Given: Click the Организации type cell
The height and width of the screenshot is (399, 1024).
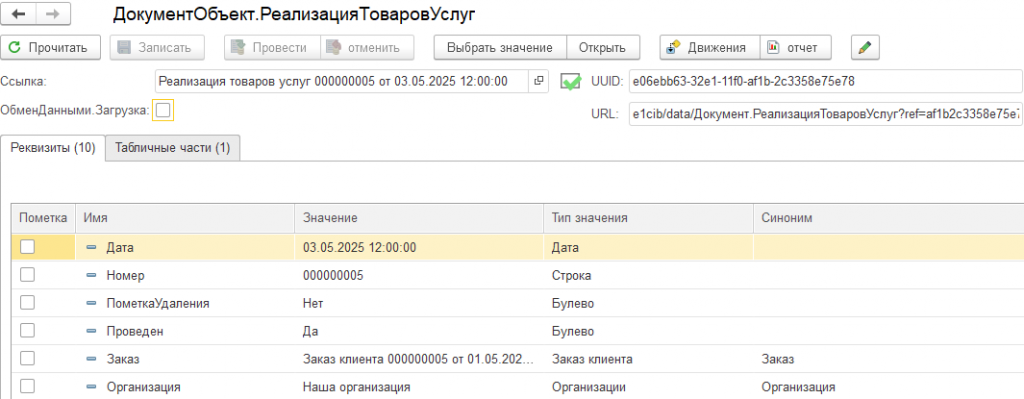Looking at the screenshot, I should coord(648,387).
